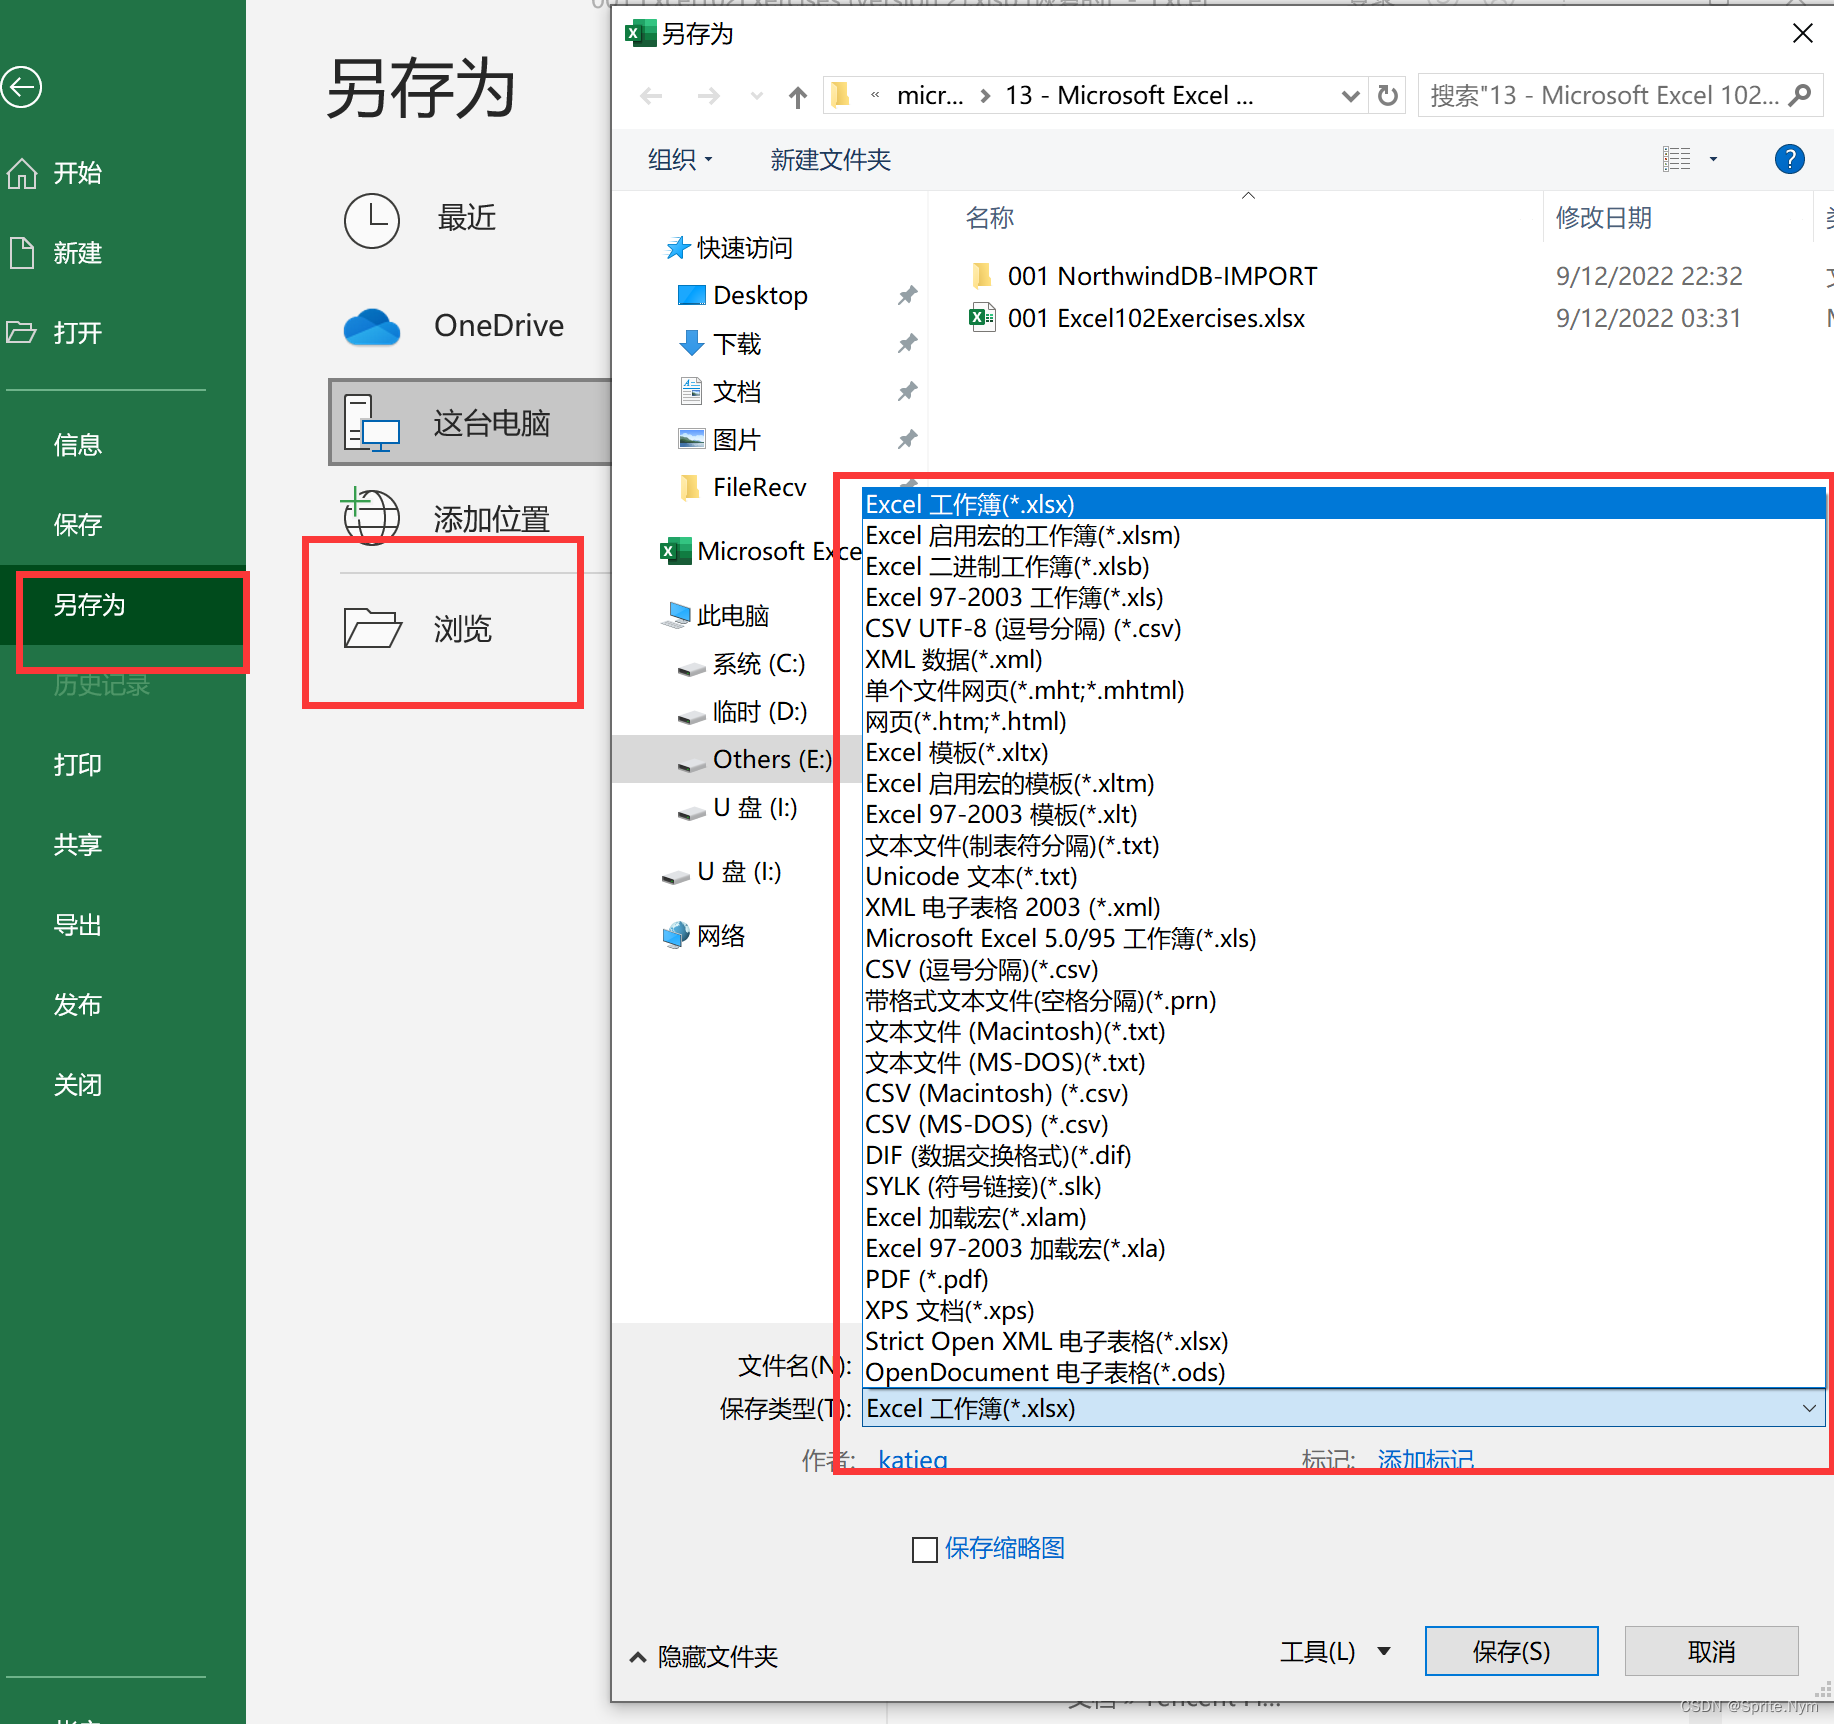Toggle pin next to 图片
The height and width of the screenshot is (1724, 1834).
tap(907, 440)
